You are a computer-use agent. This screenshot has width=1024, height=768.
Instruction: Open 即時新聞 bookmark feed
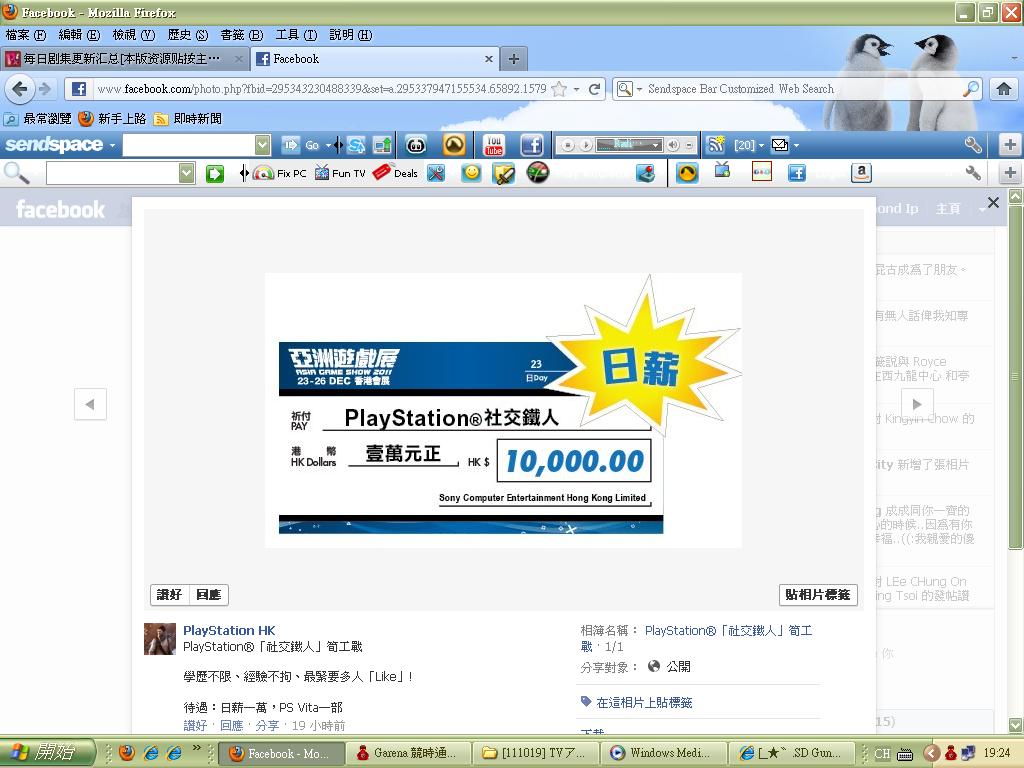click(x=188, y=119)
